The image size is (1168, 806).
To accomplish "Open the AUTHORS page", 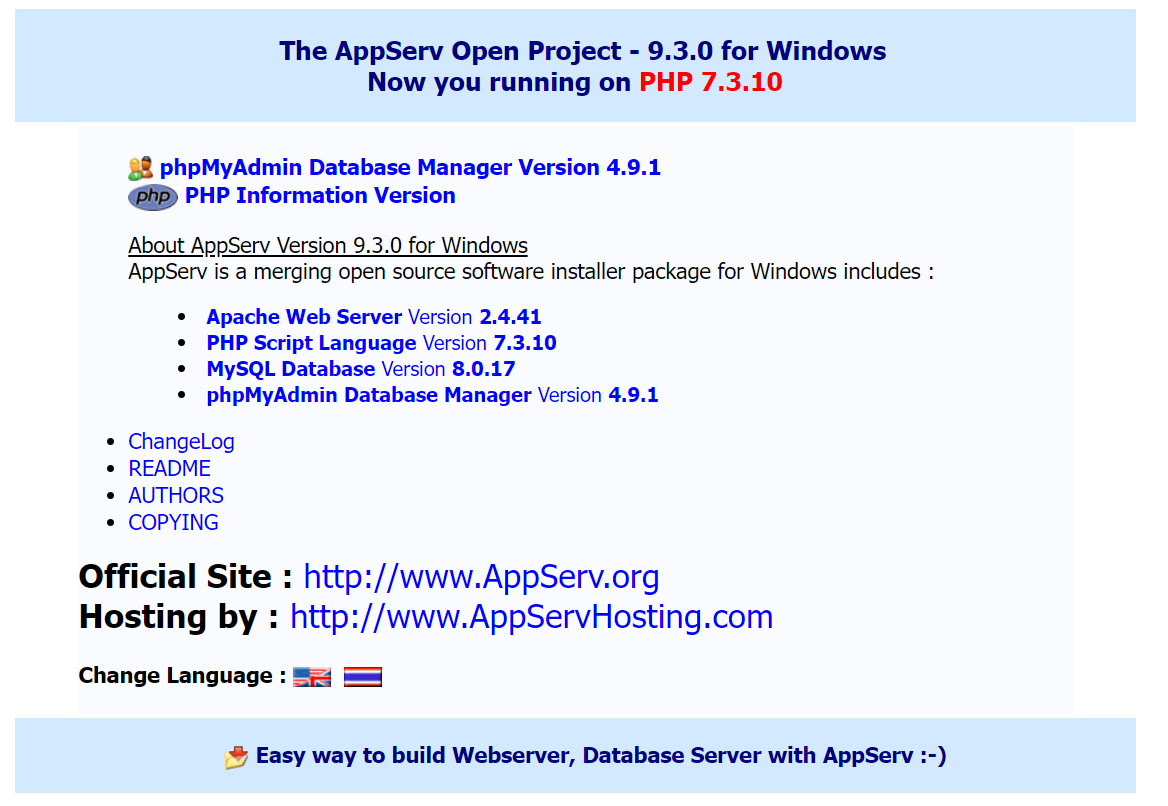I will pos(175,495).
